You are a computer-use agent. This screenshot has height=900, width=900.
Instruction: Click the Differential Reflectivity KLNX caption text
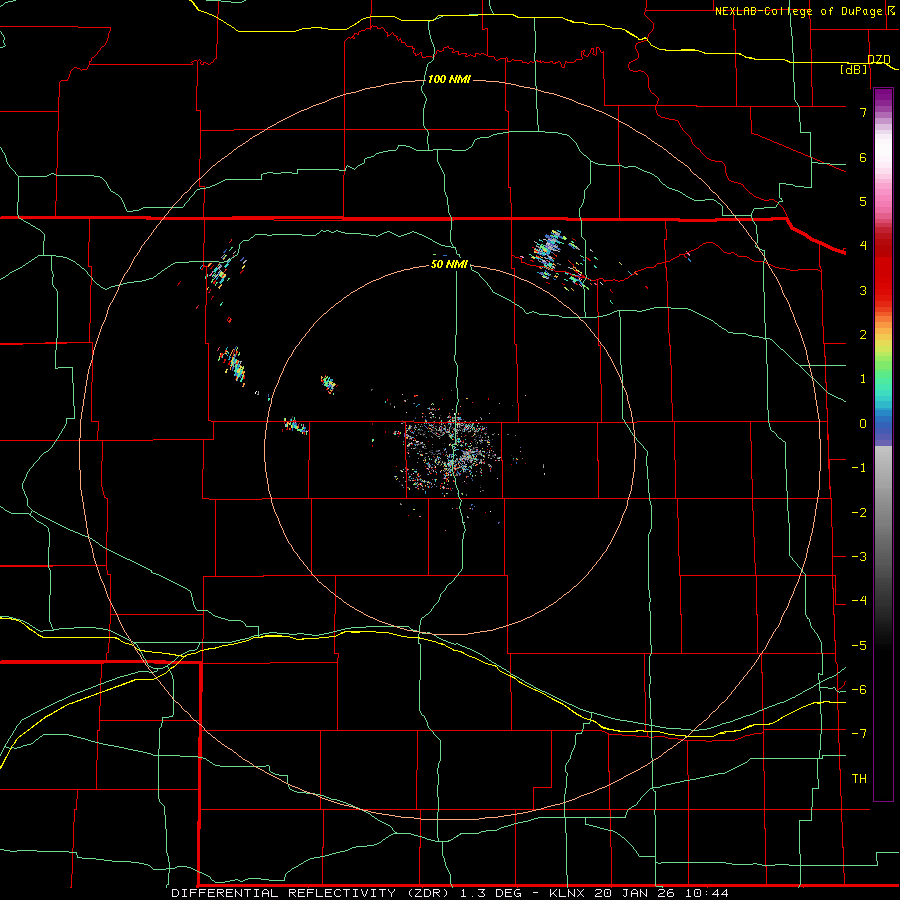click(450, 893)
